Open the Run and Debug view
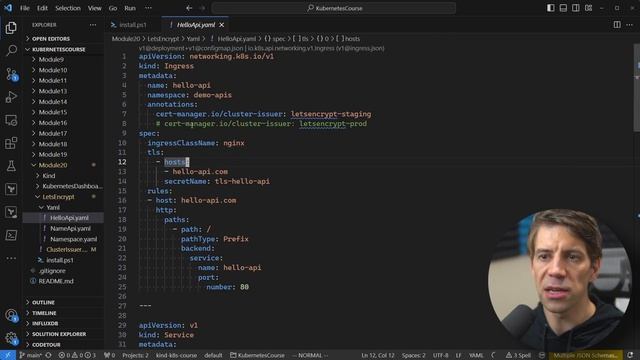 [x=11, y=97]
